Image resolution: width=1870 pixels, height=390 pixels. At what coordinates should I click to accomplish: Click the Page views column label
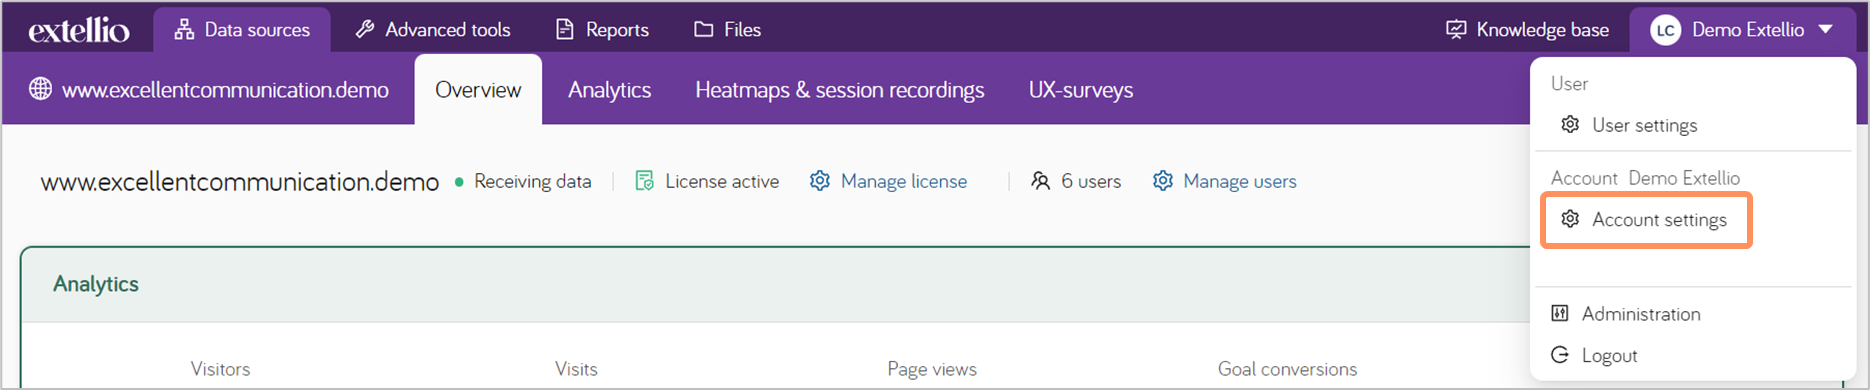[932, 369]
